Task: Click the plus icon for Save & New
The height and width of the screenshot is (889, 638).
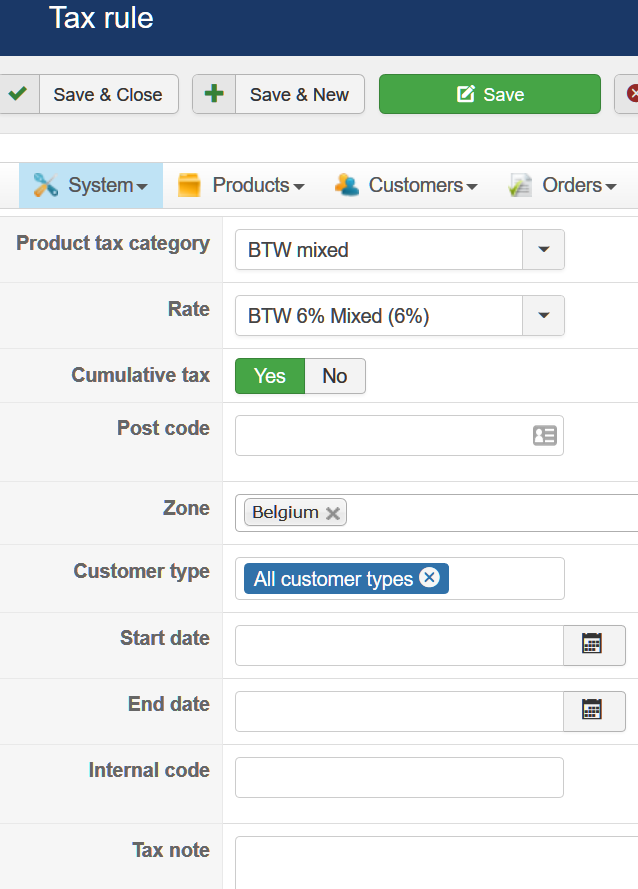Action: [x=214, y=94]
